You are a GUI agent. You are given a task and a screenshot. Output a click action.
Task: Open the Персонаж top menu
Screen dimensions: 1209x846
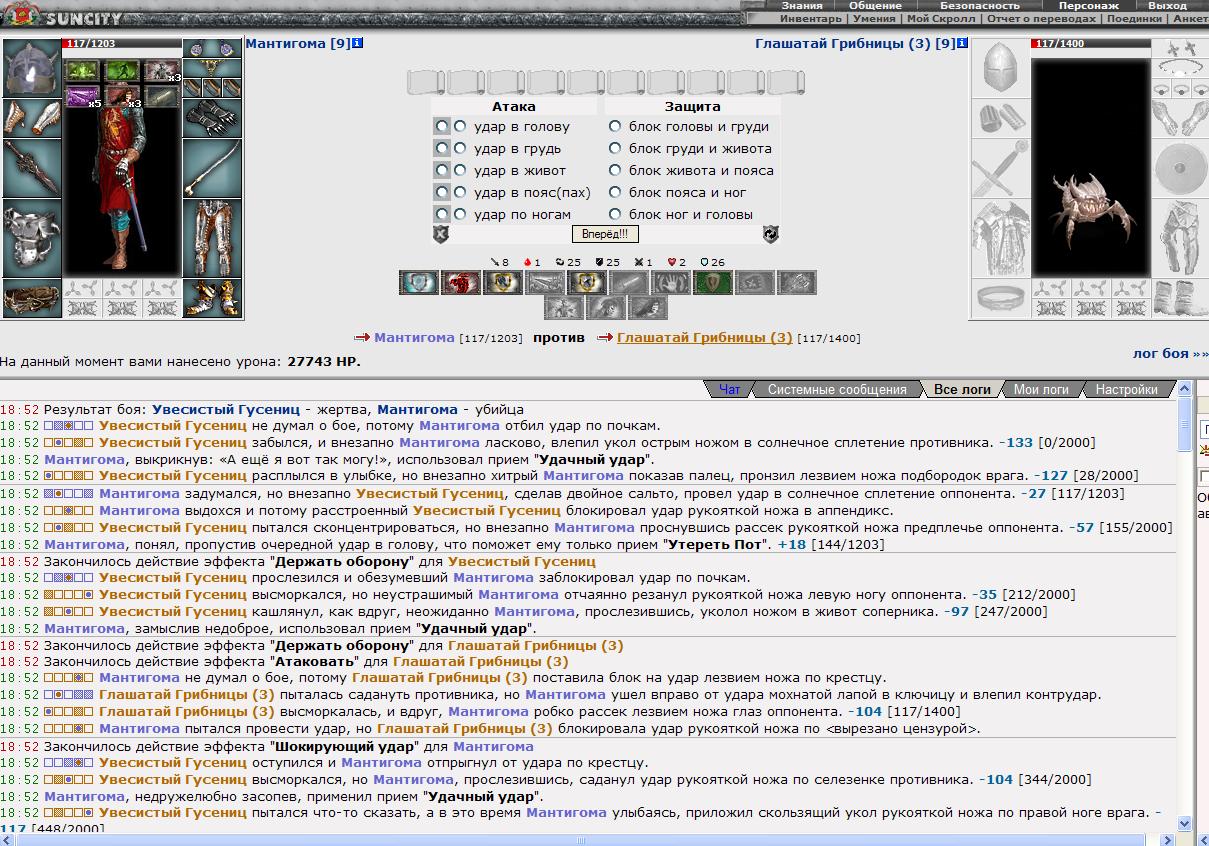(x=1088, y=6)
